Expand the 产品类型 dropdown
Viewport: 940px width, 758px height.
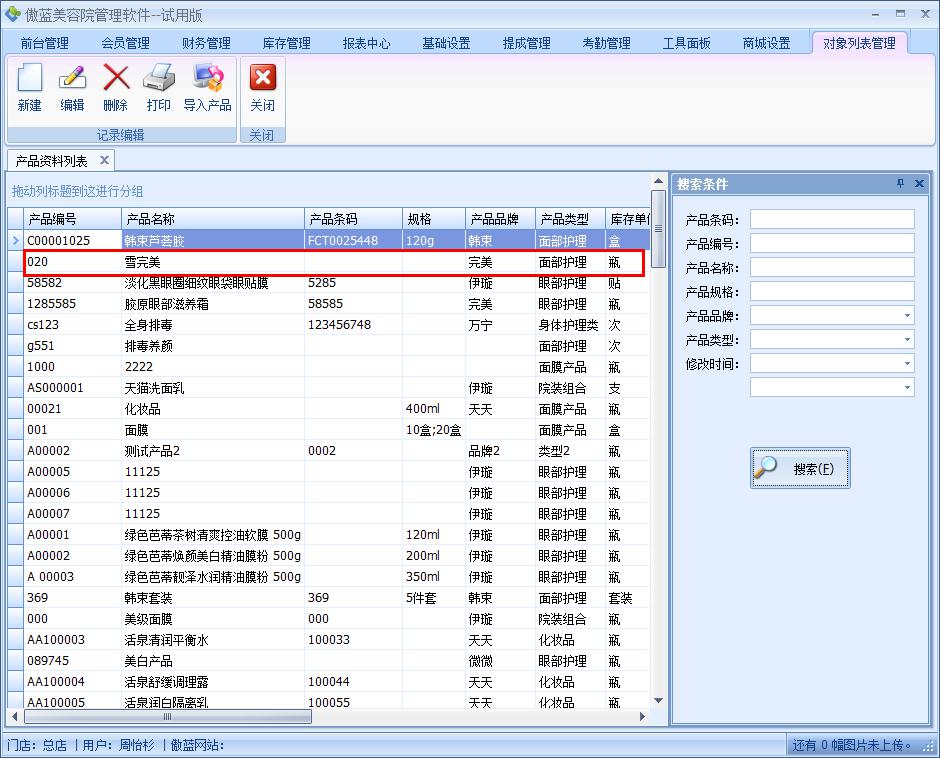coord(907,340)
